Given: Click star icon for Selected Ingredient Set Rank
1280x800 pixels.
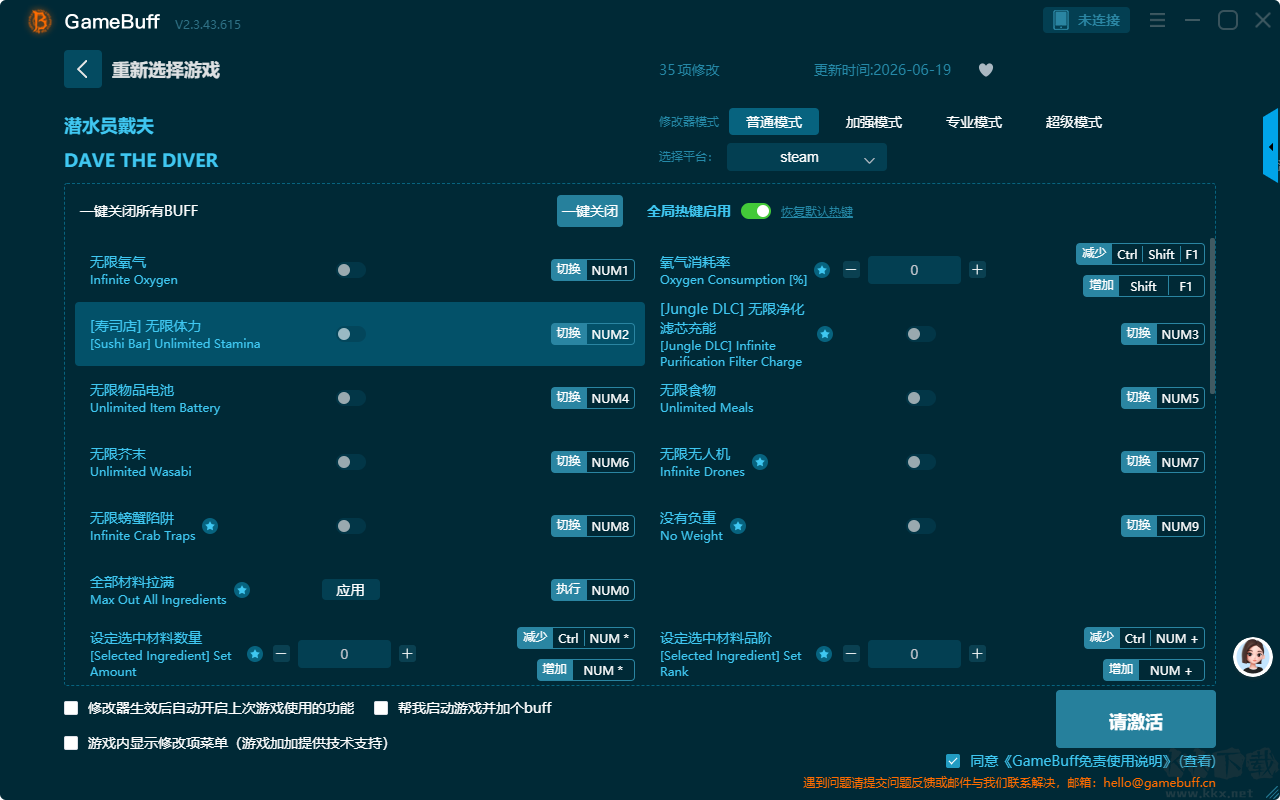Looking at the screenshot, I should [824, 654].
